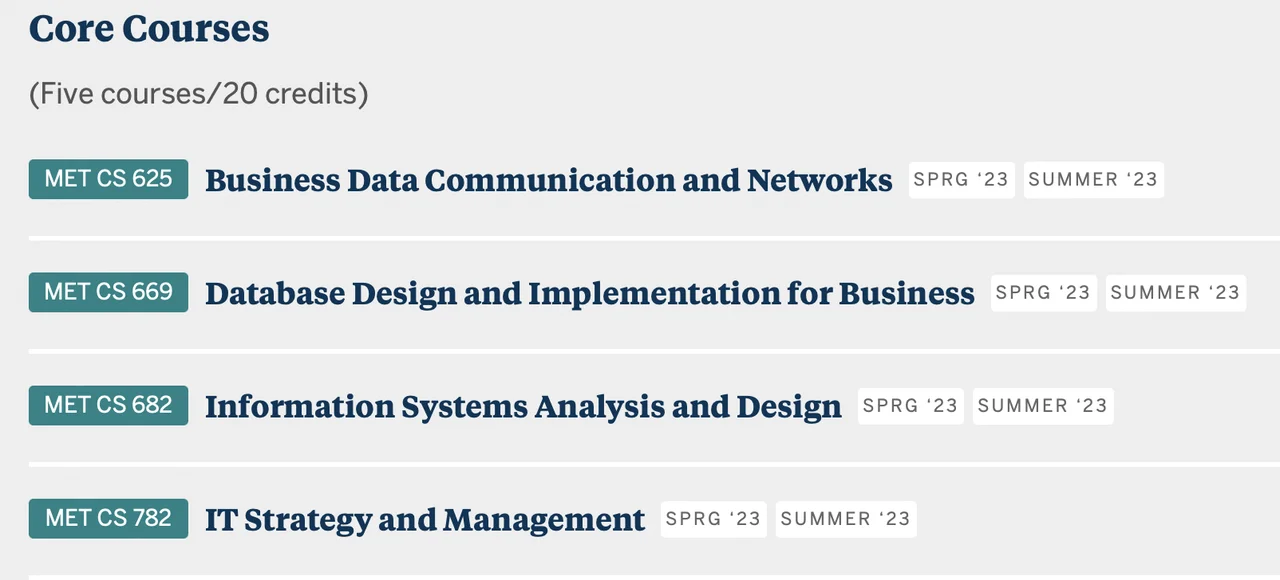Click SPRG '23 tag for IT Strategy
This screenshot has height=580, width=1280.
click(713, 519)
